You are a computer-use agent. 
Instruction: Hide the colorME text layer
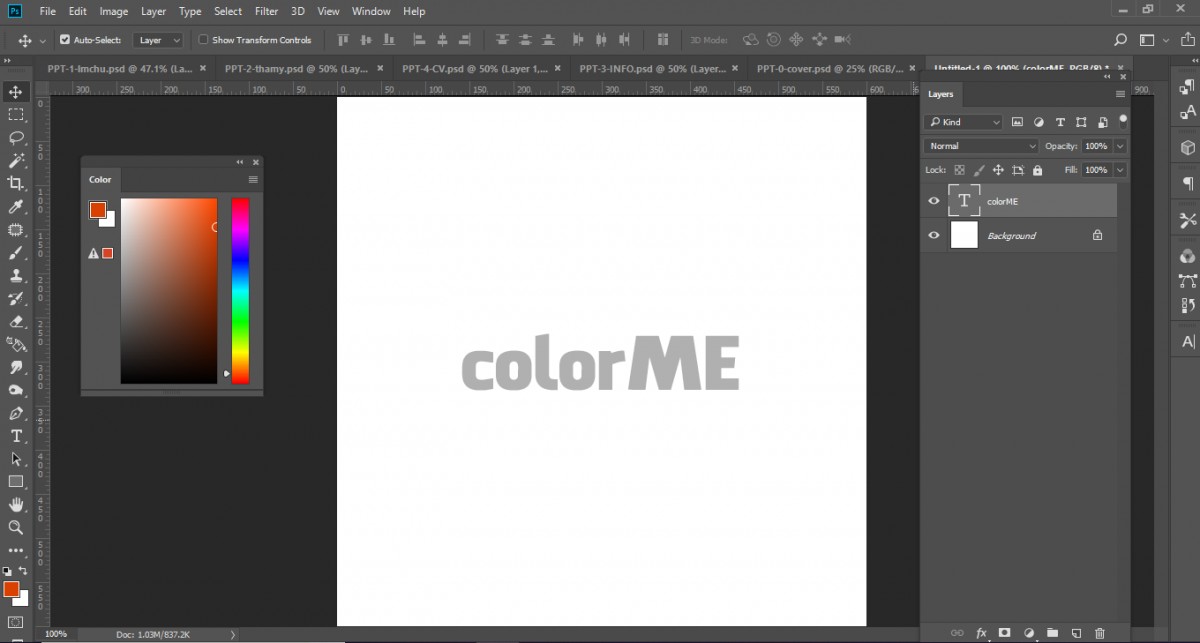tap(933, 200)
